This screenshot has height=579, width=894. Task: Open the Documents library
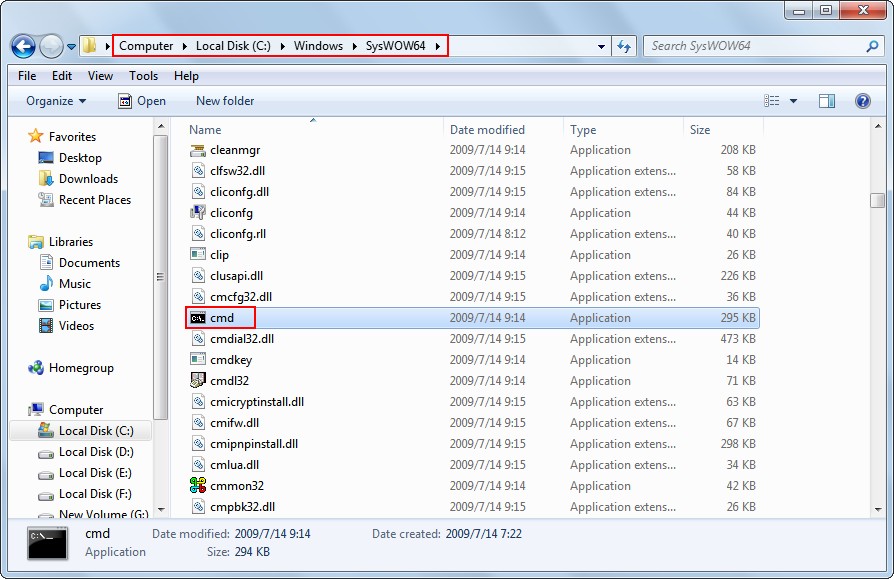tap(90, 263)
